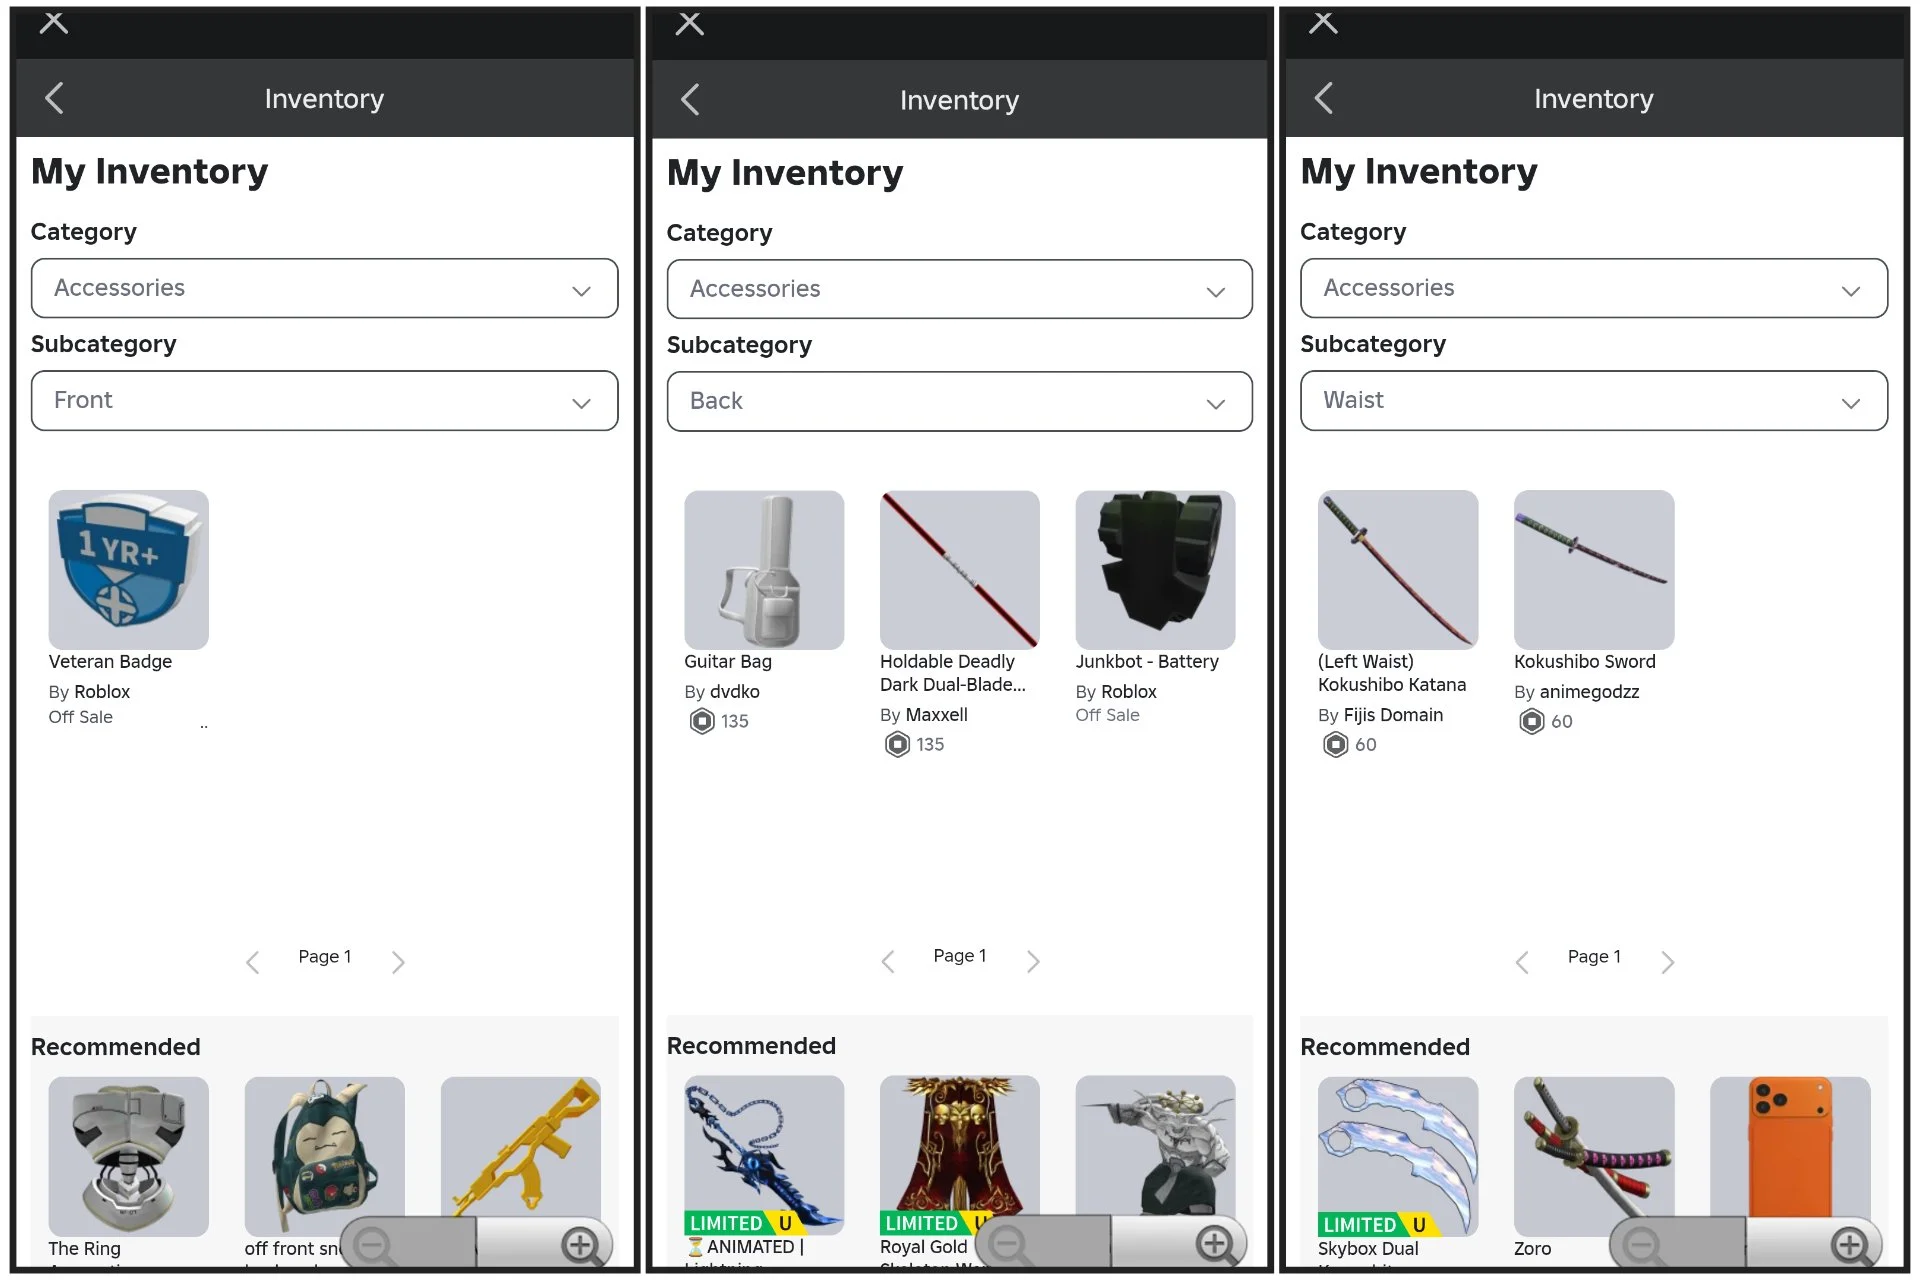Image resolution: width=1920 pixels, height=1280 pixels.
Task: Click back arrow in middle Inventory panel
Action: 690,99
